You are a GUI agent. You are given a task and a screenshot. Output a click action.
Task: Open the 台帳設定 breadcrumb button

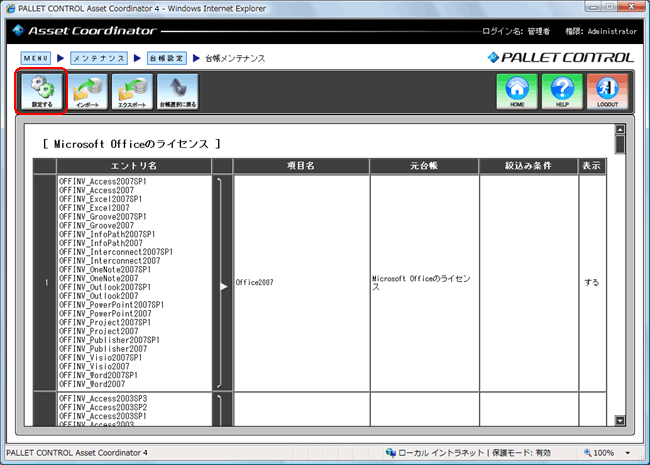pos(167,58)
